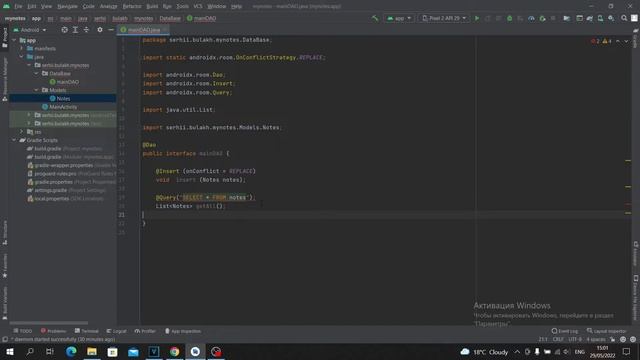Open the Profiler tool window
Image resolution: width=640 pixels, height=360 pixels.
tap(145, 331)
